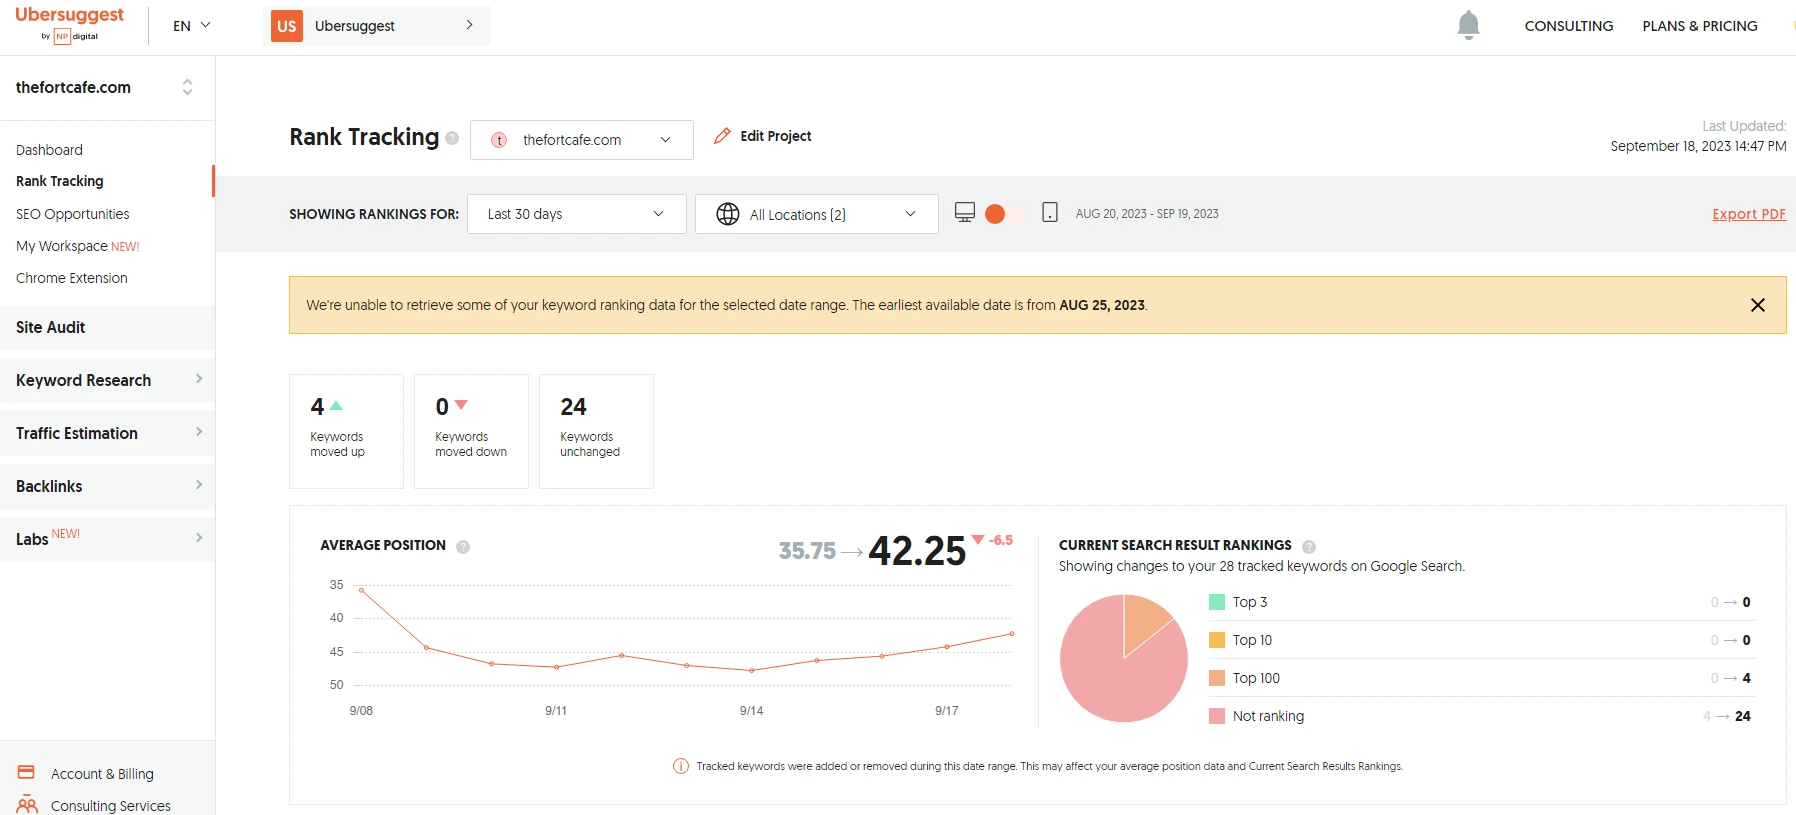Viewport: 1796px width, 815px height.
Task: Open SEO Opportunities
Action: pyautogui.click(x=73, y=214)
